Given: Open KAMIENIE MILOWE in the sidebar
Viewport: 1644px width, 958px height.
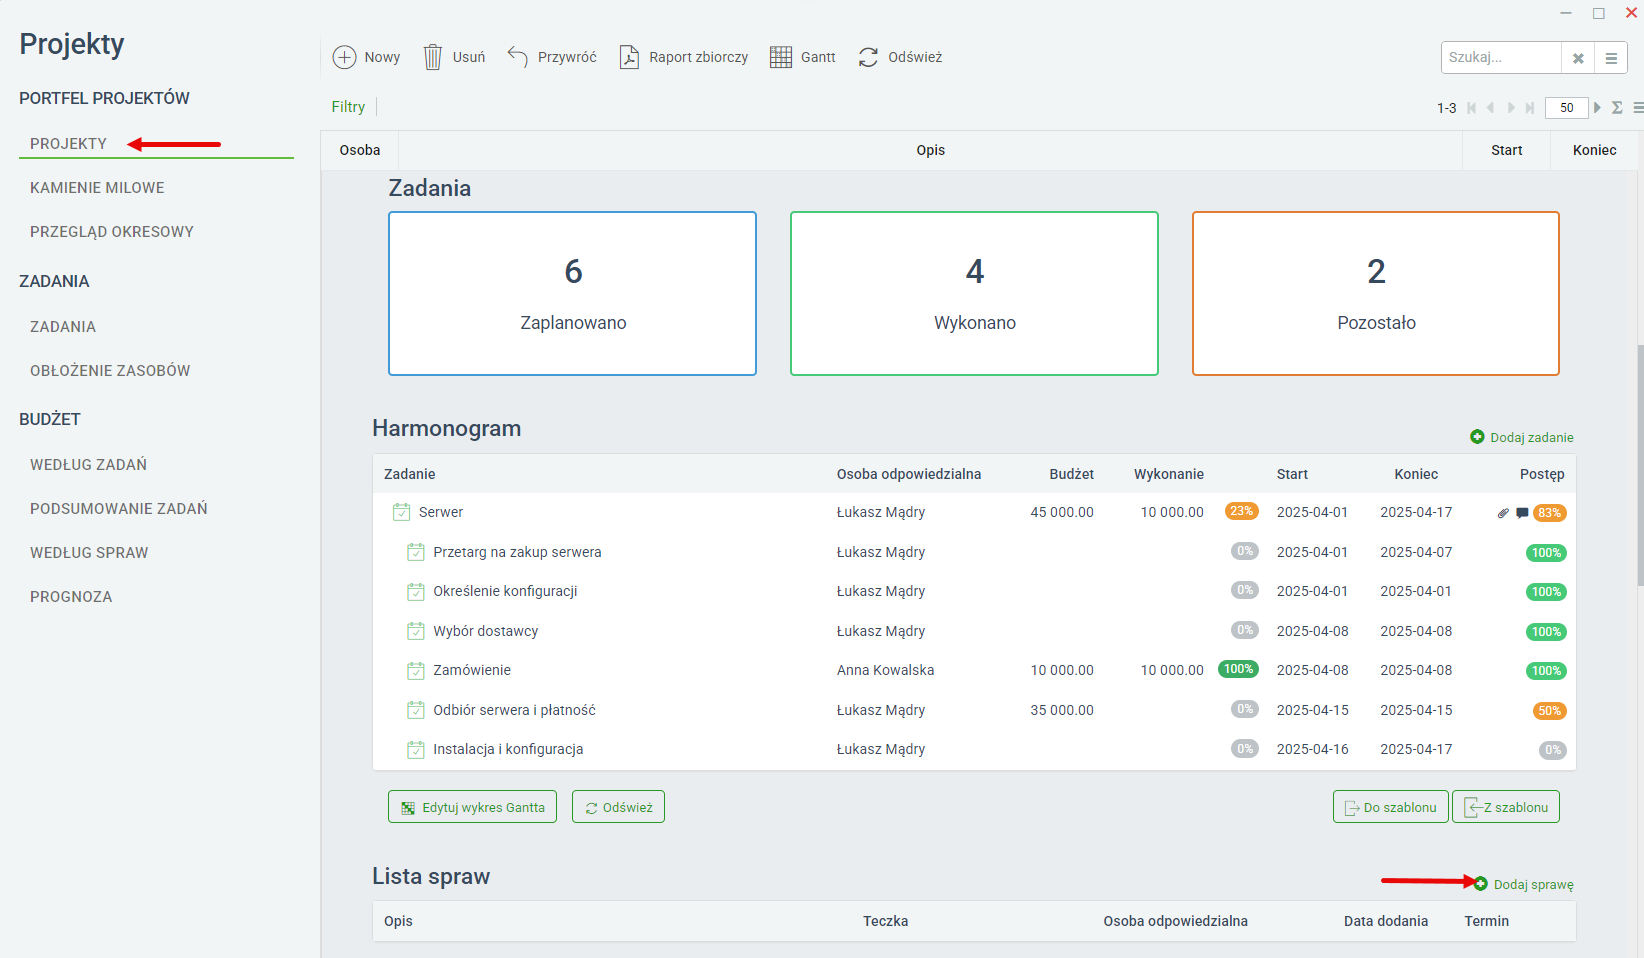Looking at the screenshot, I should (97, 188).
